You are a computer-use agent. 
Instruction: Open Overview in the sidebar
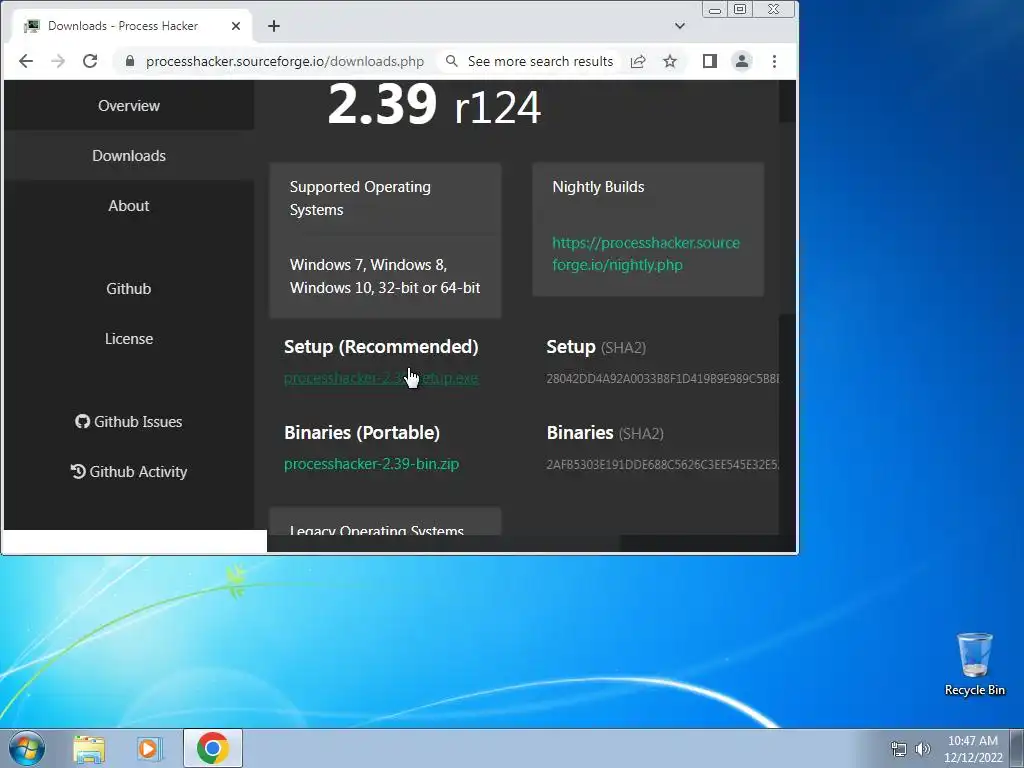pyautogui.click(x=129, y=106)
